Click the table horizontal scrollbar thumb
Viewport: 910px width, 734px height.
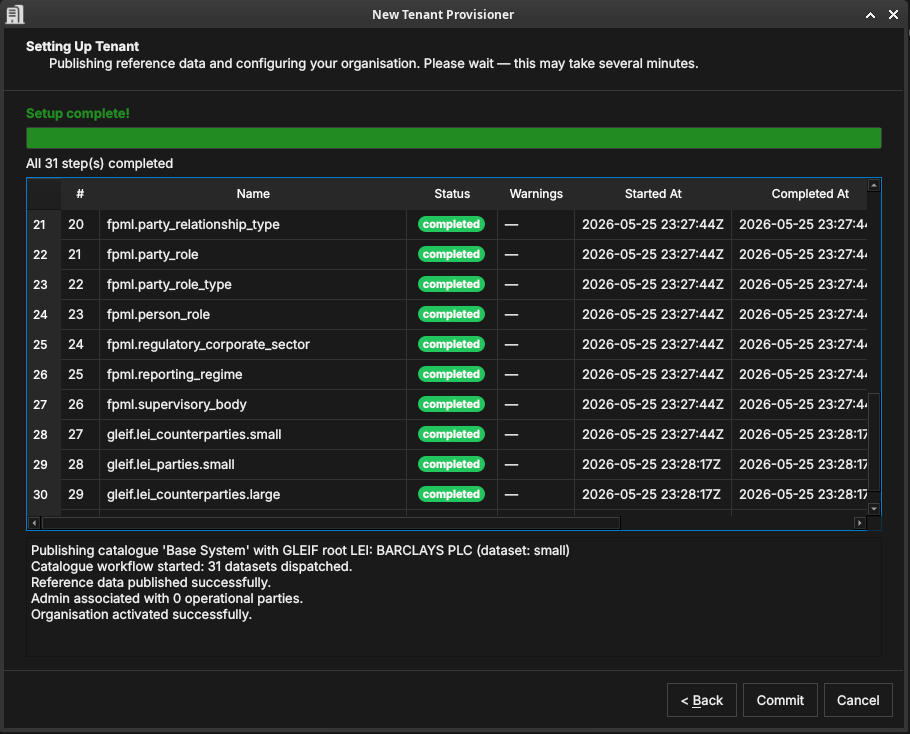(331, 523)
